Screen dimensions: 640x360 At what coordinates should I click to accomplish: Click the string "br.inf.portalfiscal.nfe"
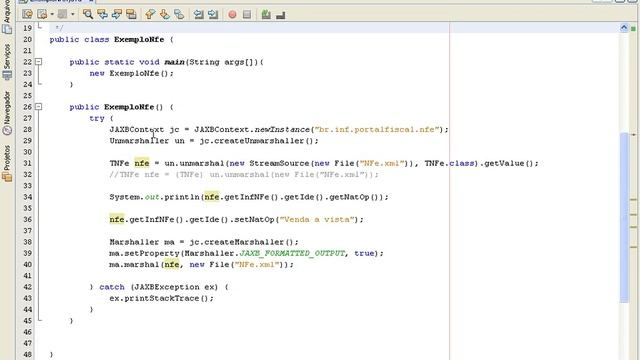377,129
